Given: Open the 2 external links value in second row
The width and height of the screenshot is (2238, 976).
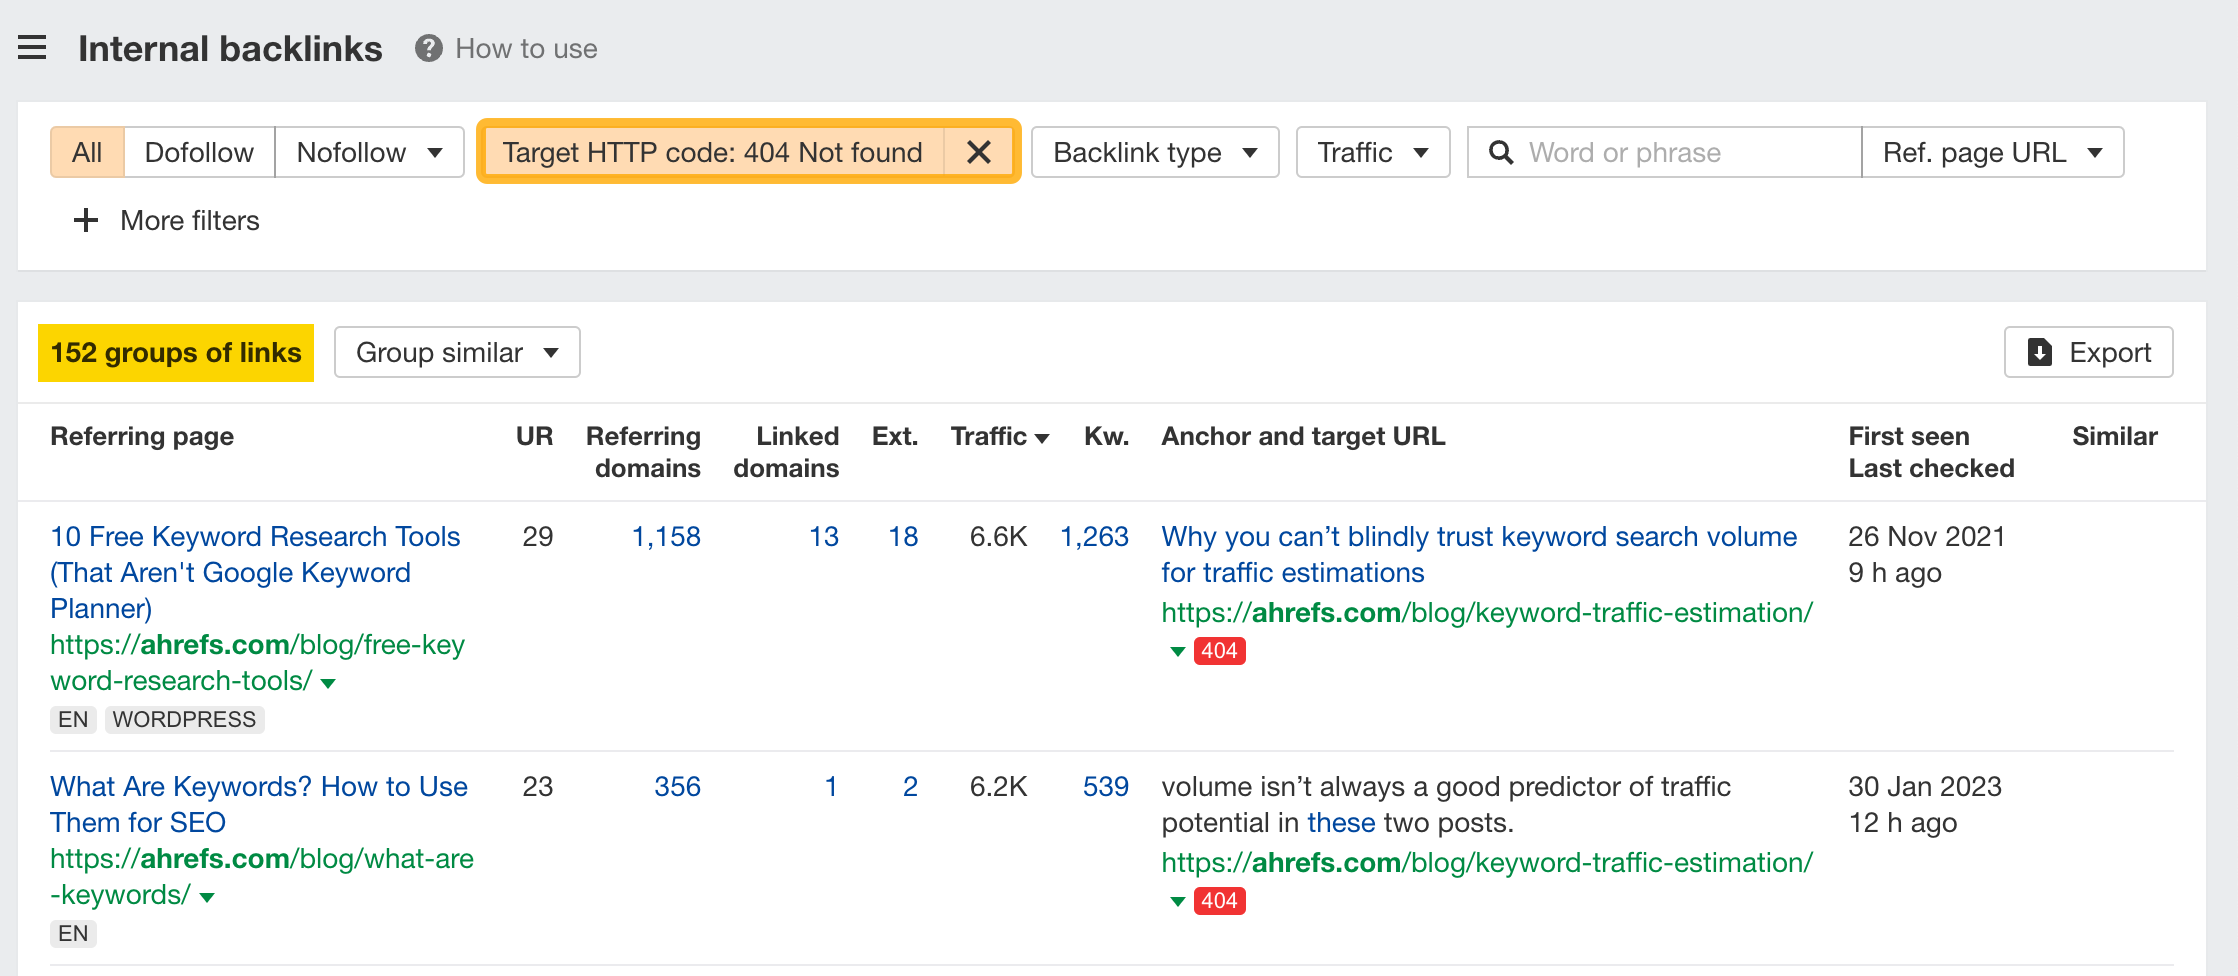Looking at the screenshot, I should click(x=910, y=786).
